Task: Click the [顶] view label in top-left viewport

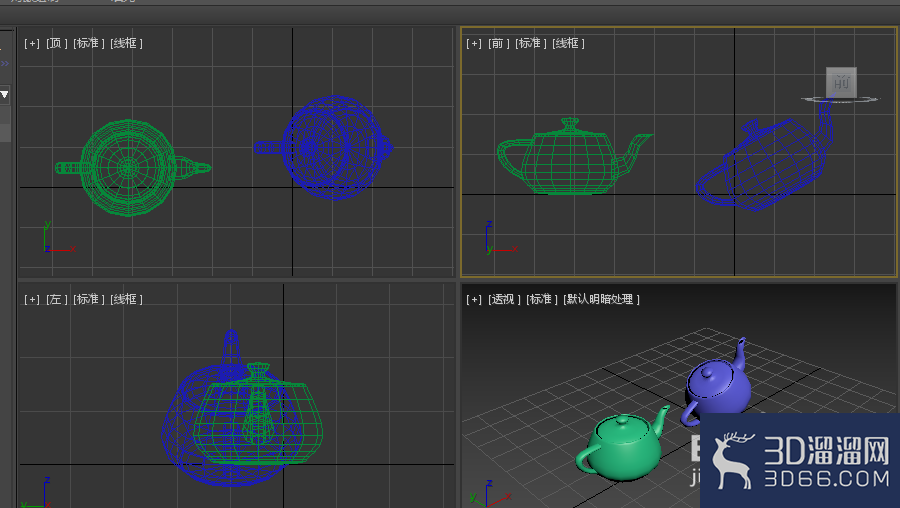Action: coord(57,43)
